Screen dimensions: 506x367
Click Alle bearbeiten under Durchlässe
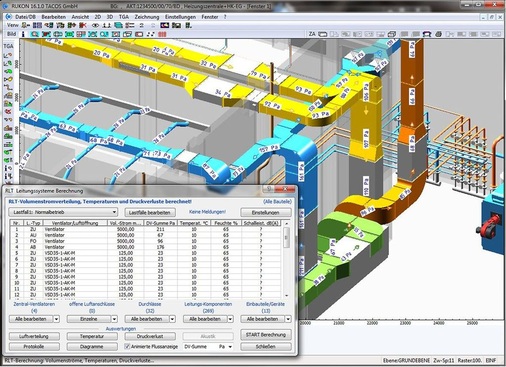click(x=147, y=319)
